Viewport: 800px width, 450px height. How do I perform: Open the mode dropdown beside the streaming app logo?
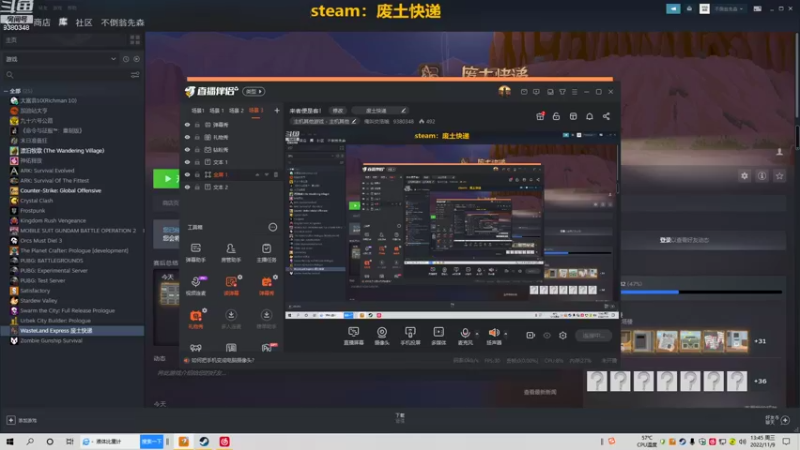point(254,91)
